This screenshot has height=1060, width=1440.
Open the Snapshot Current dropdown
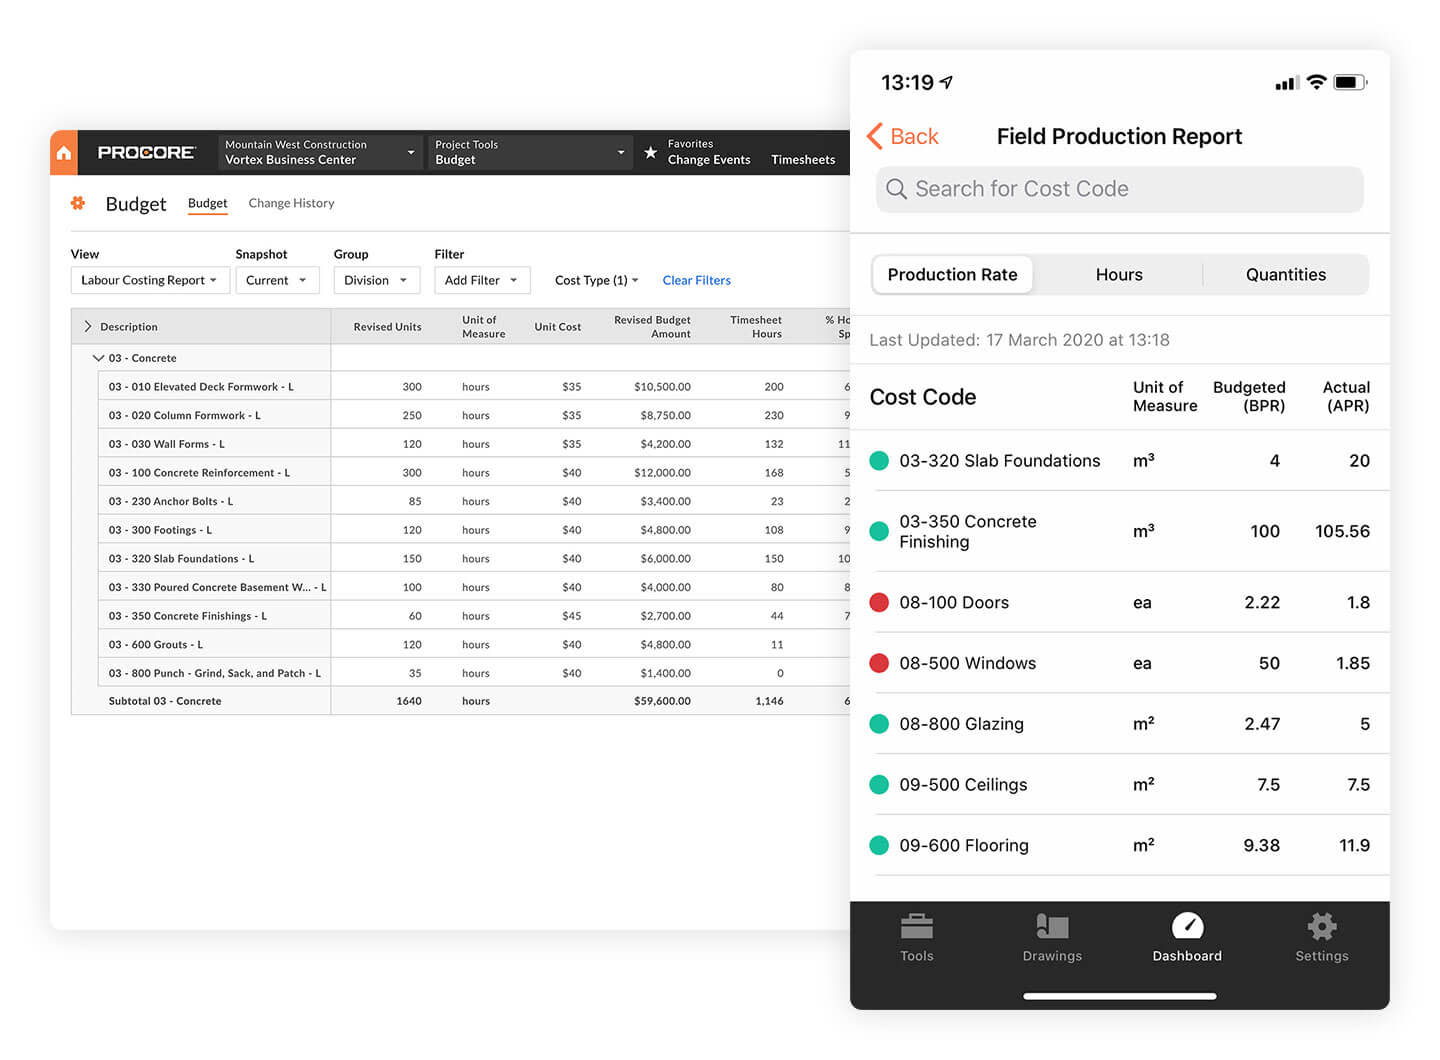tap(277, 280)
